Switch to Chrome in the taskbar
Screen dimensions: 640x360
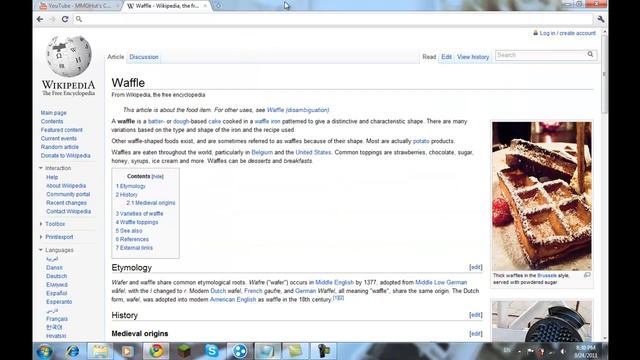(x=156, y=351)
